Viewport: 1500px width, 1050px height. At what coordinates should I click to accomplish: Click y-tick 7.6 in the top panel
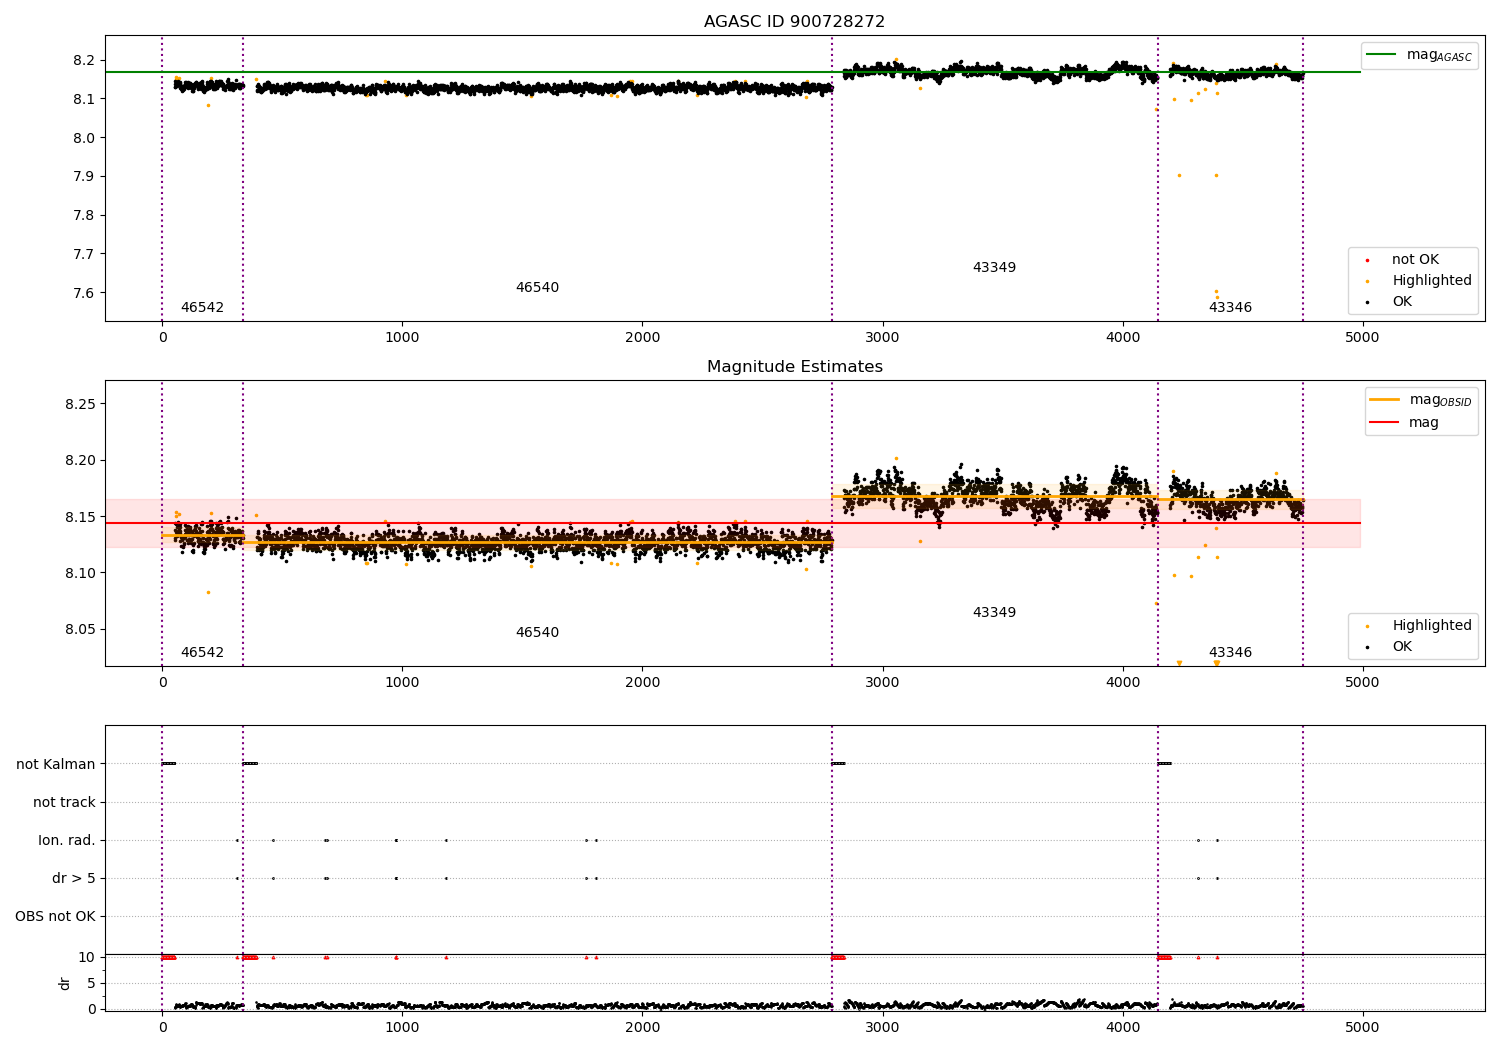(x=84, y=294)
